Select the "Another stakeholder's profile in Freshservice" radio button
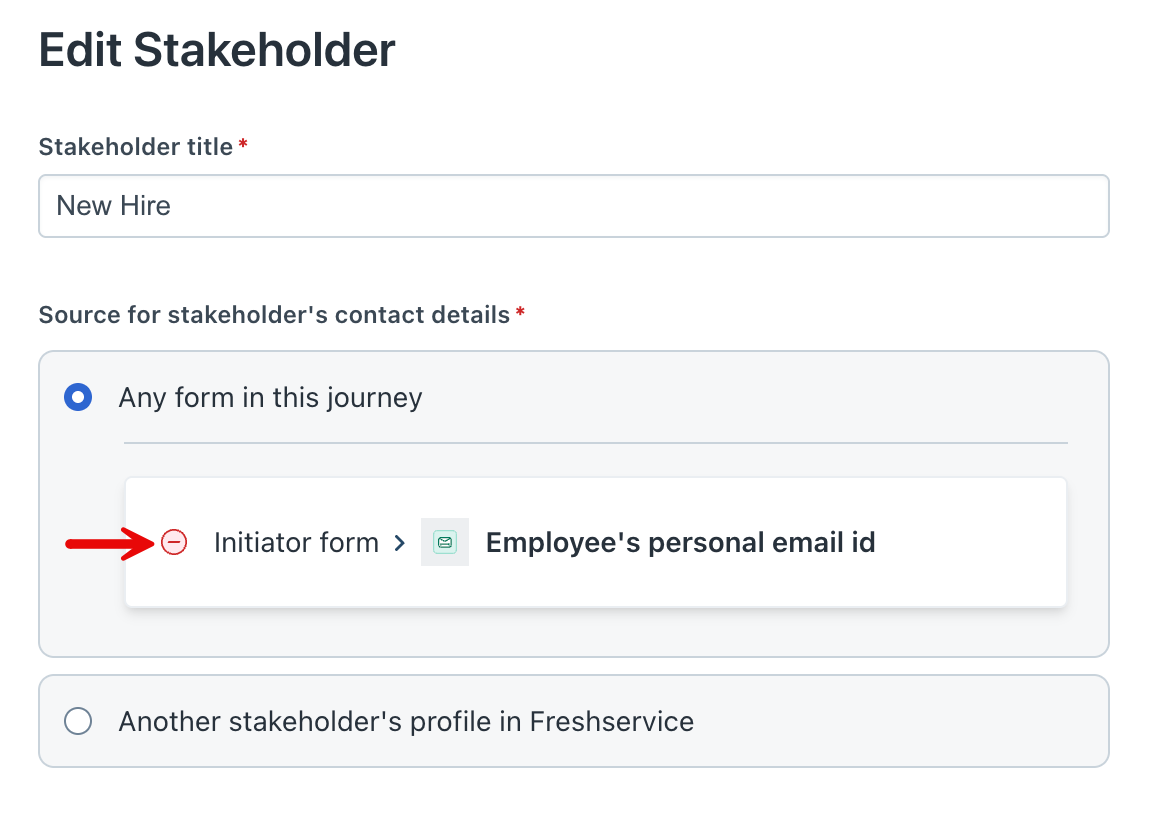Screen dimensions: 1154x822 78,721
